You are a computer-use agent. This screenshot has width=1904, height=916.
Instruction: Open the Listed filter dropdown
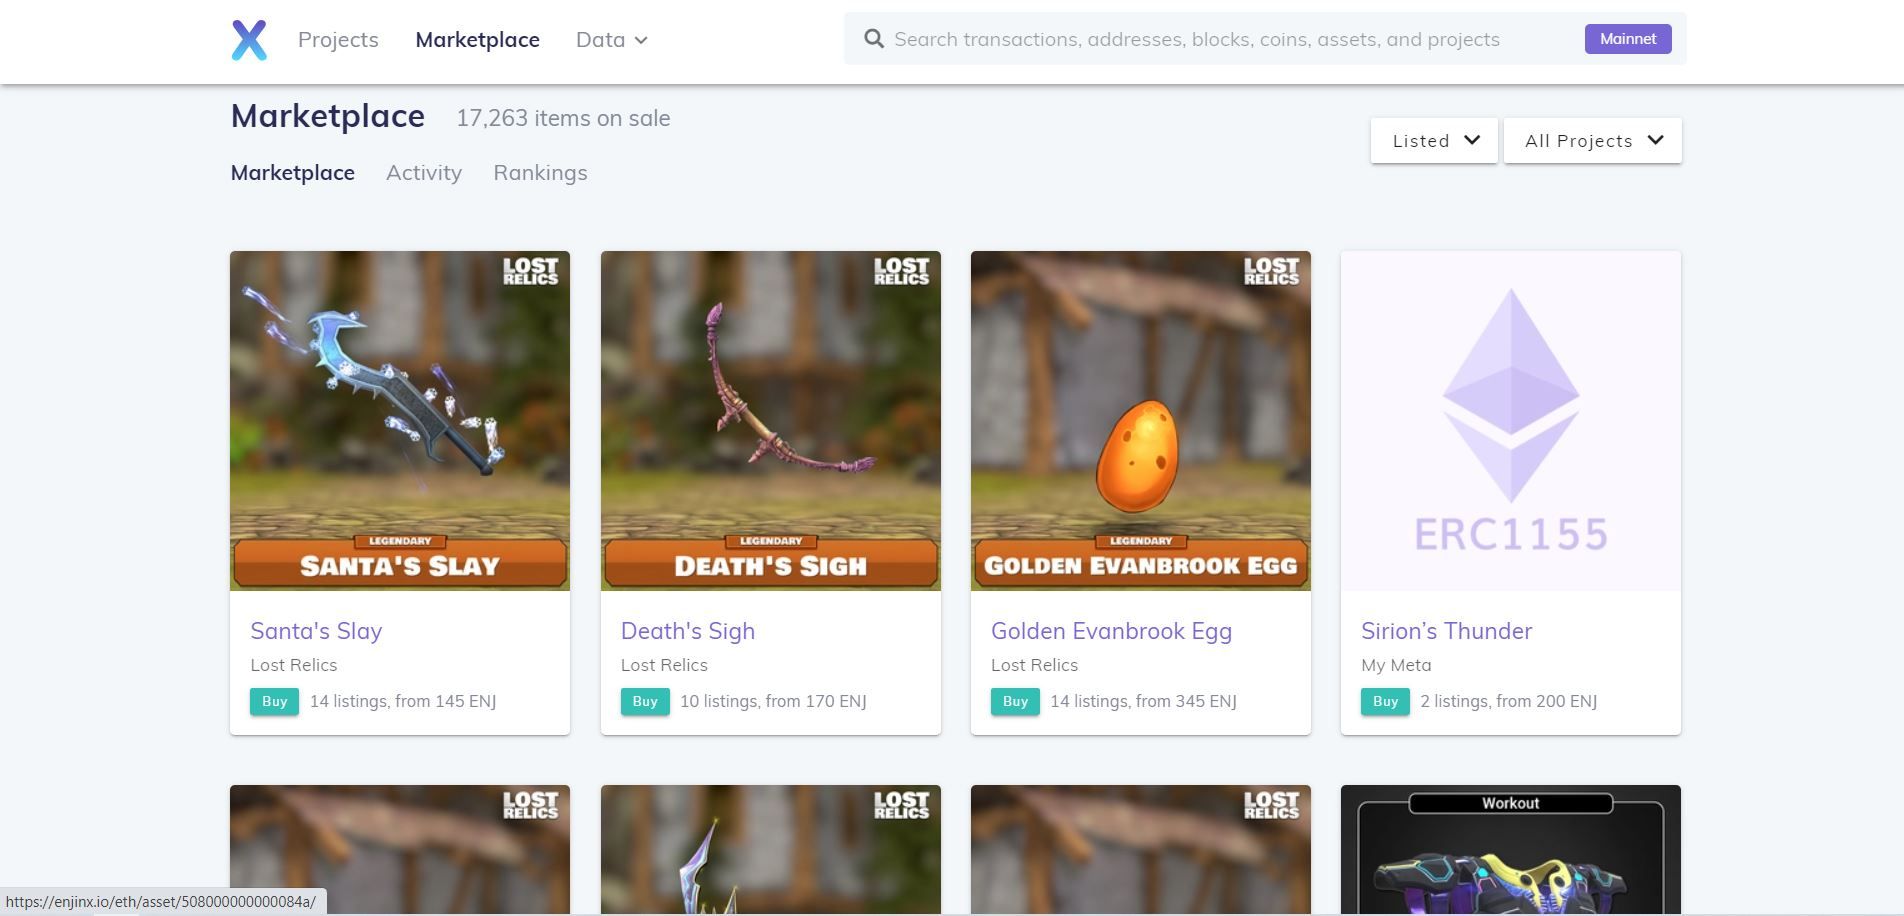1434,141
